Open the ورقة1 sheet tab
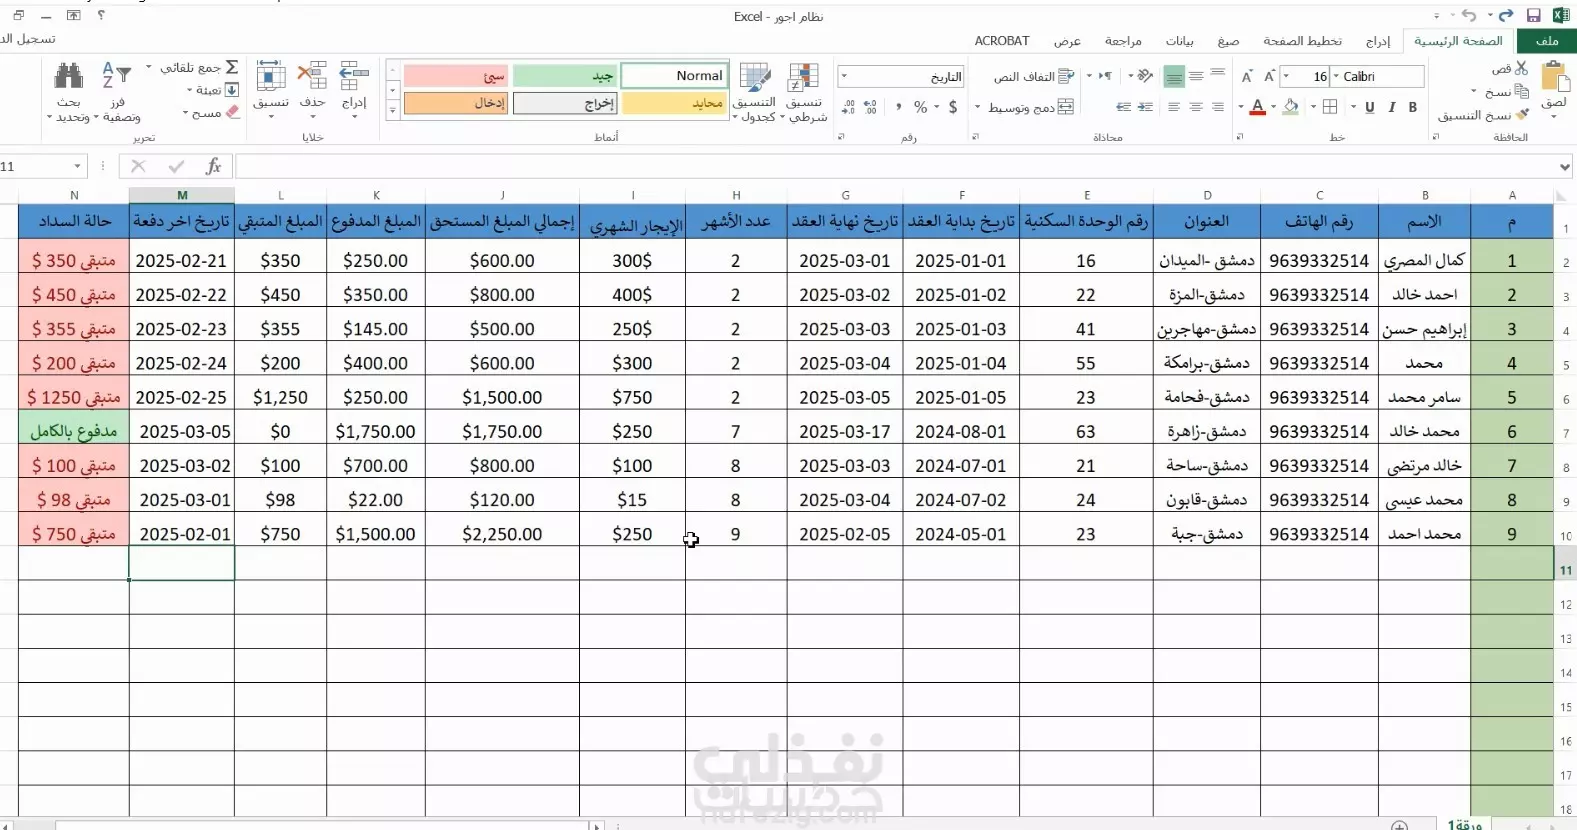This screenshot has height=830, width=1577. tap(1464, 823)
